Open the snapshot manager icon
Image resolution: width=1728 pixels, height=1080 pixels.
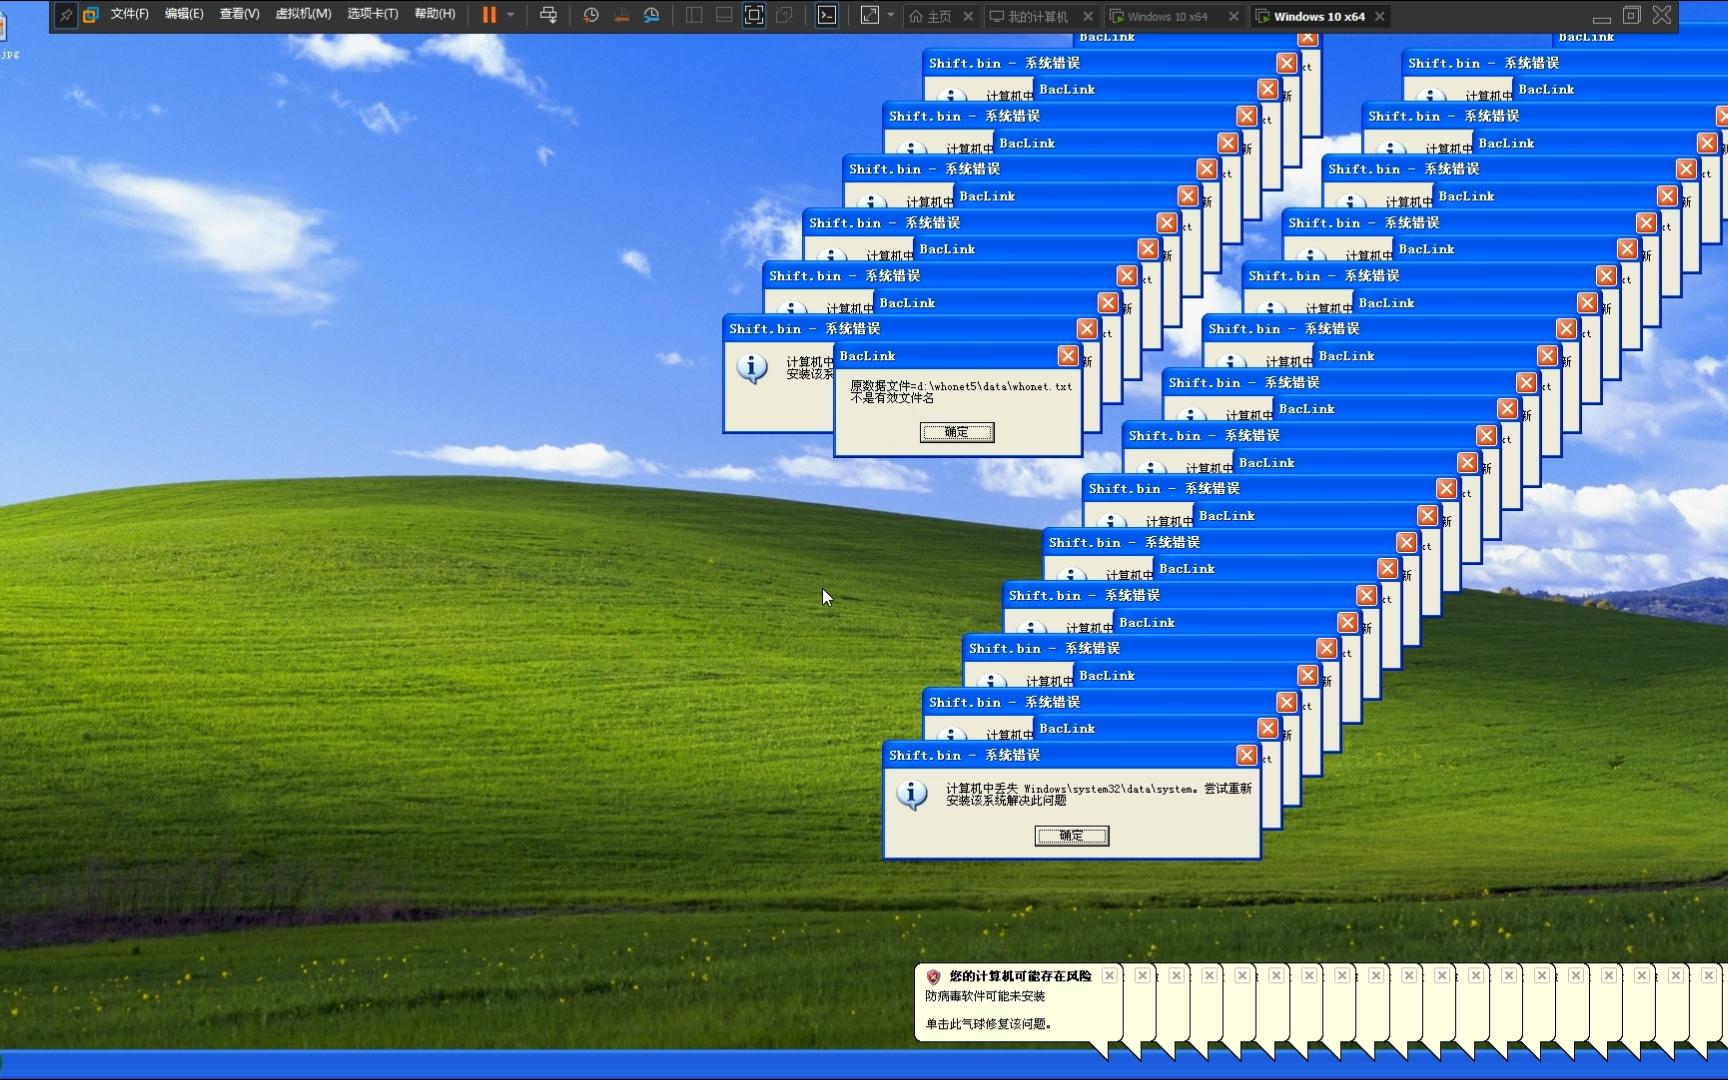(651, 15)
